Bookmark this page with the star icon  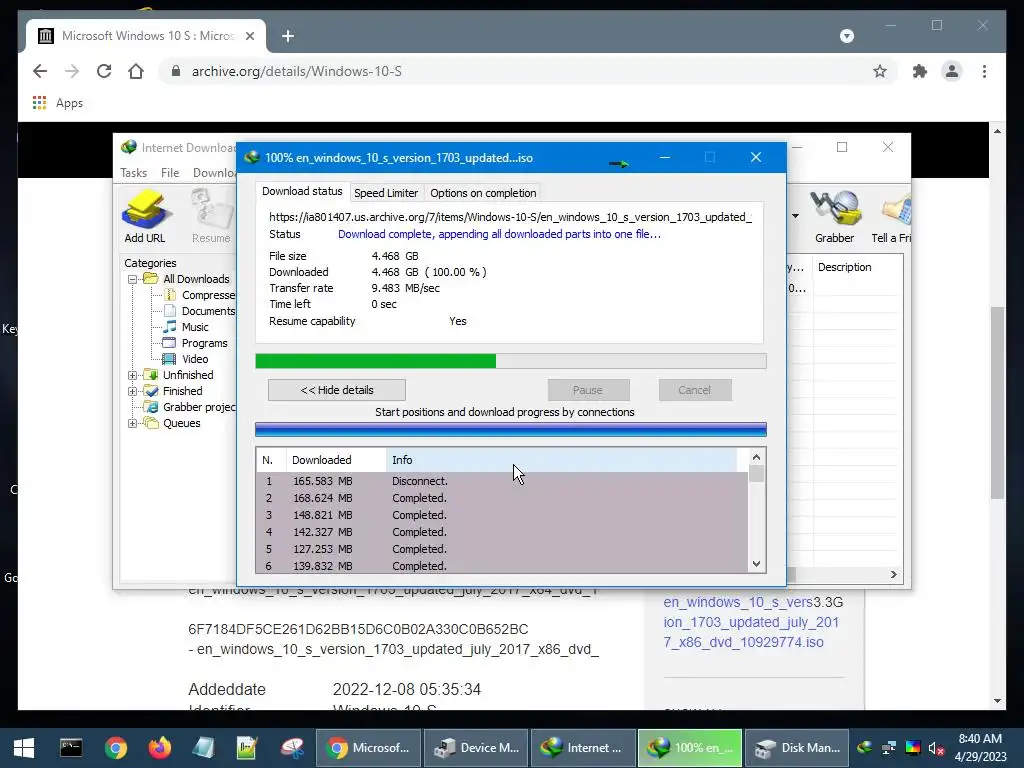[880, 71]
